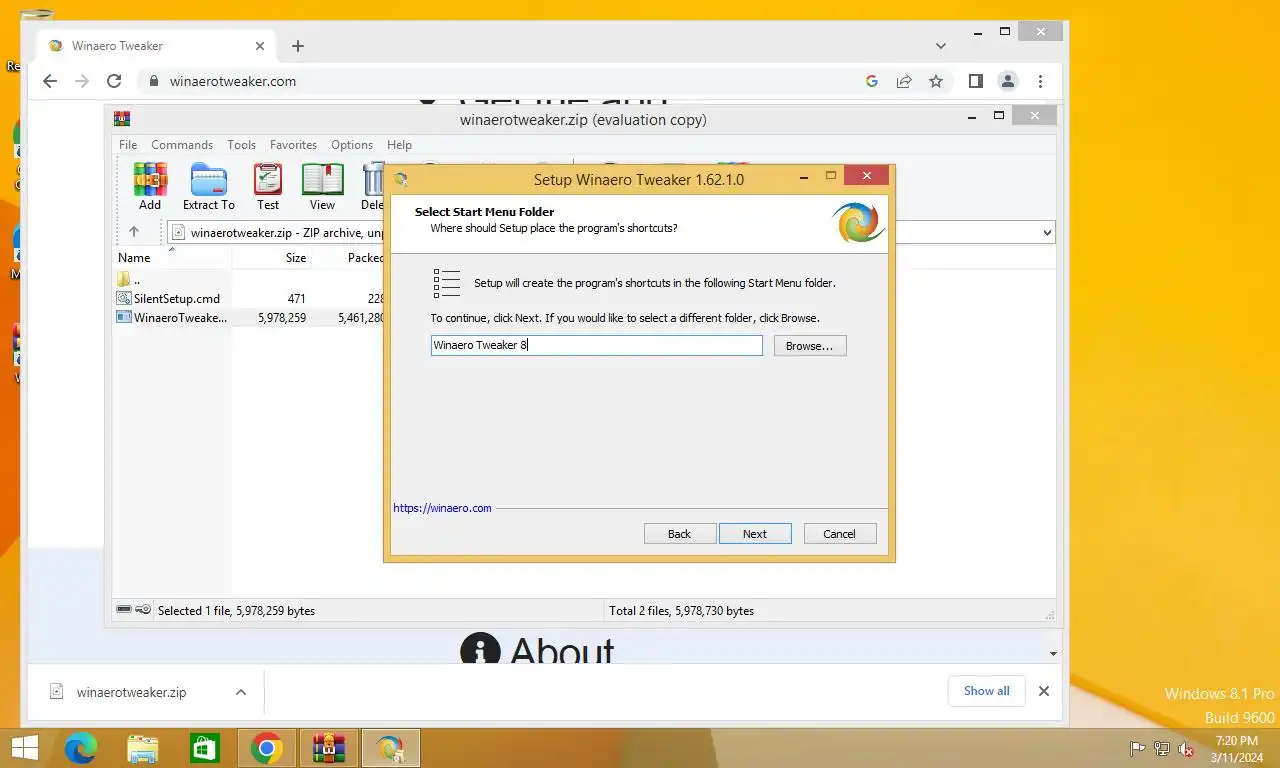Open File Explorer from taskbar
This screenshot has width=1280, height=768.
click(143, 748)
